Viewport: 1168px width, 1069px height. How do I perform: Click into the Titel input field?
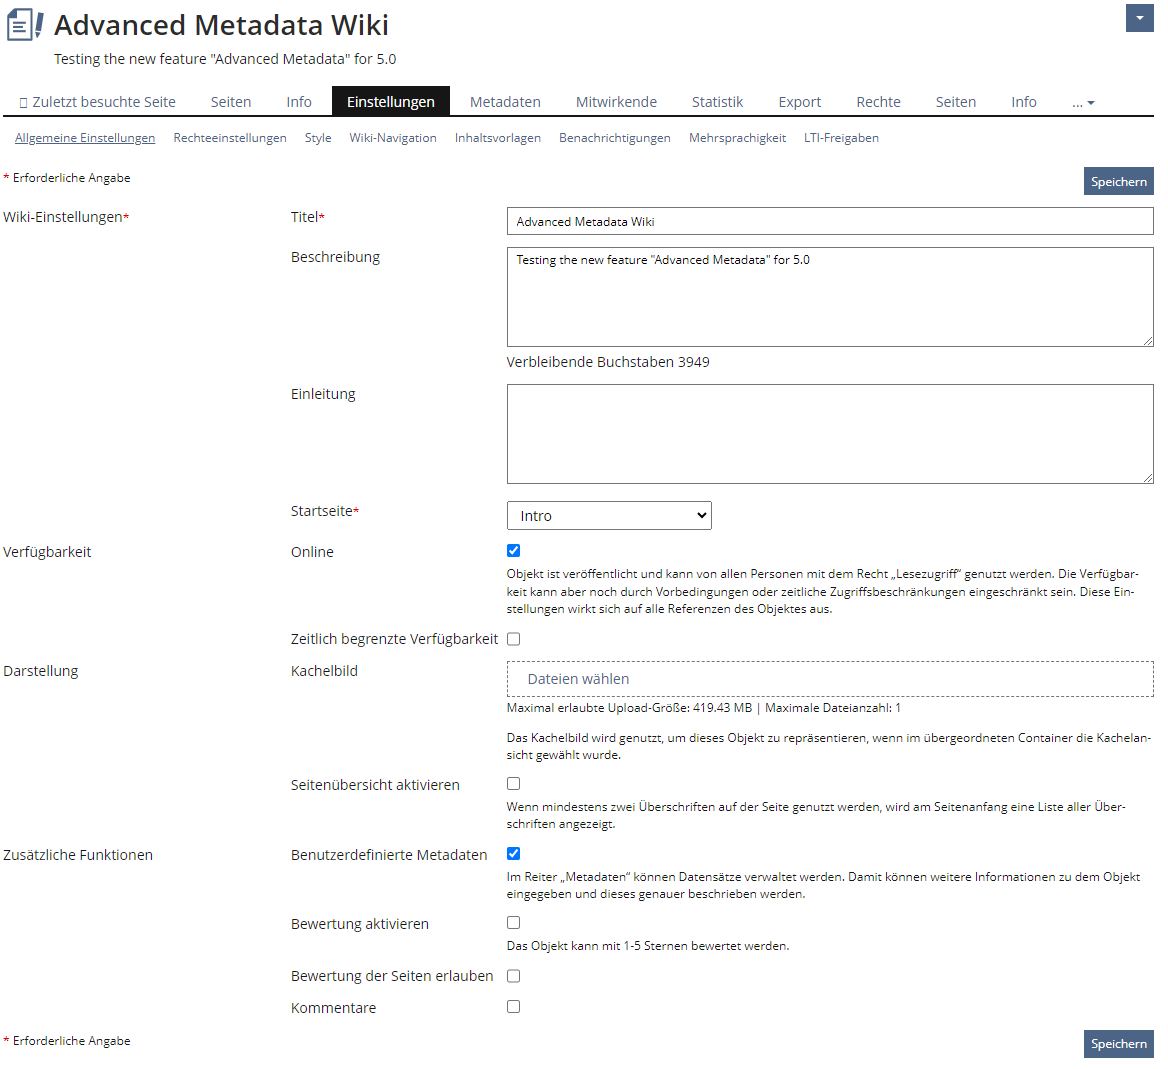(830, 221)
